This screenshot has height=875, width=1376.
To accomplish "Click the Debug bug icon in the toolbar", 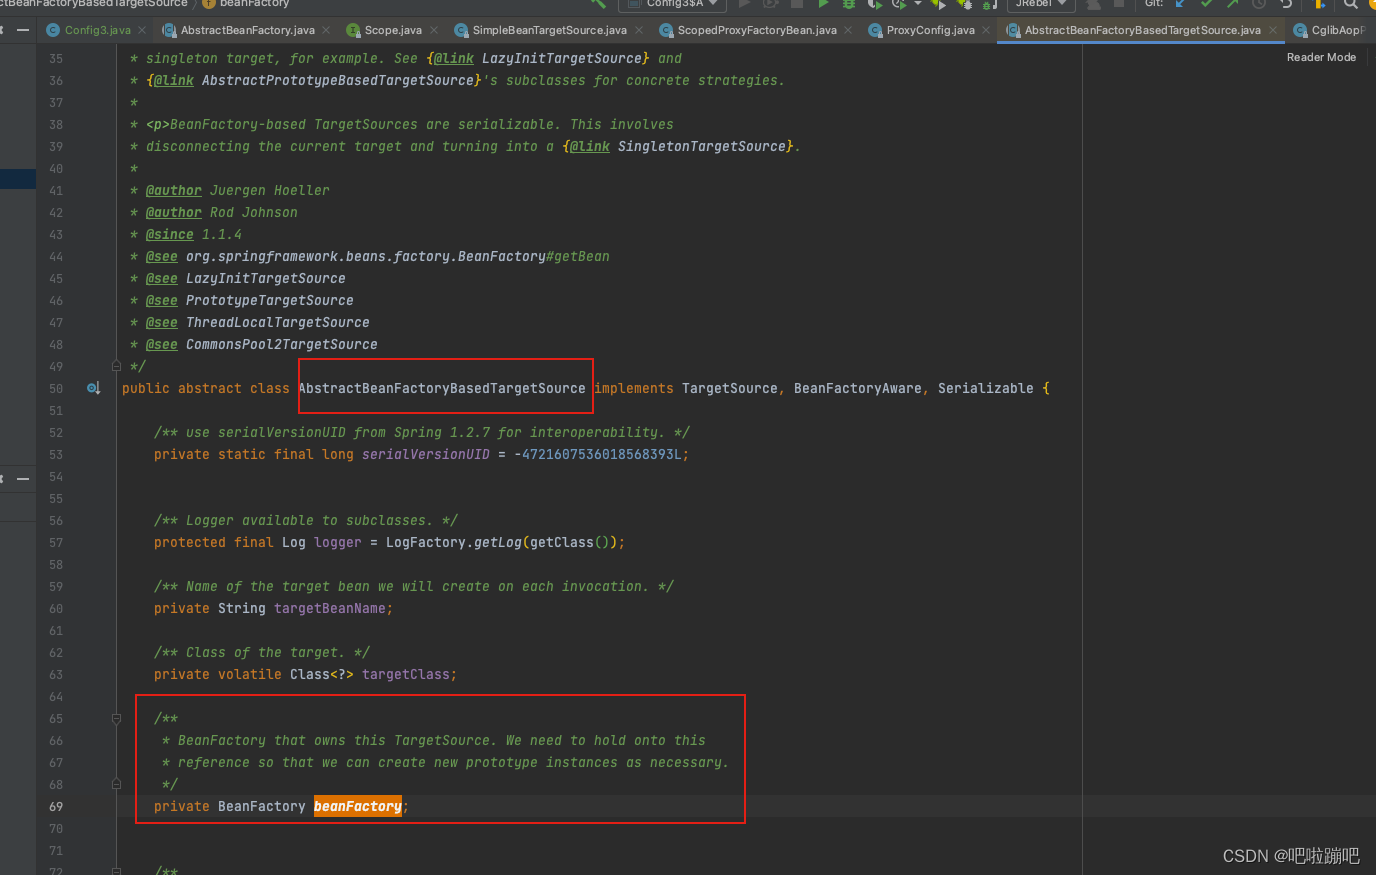I will pos(849,4).
